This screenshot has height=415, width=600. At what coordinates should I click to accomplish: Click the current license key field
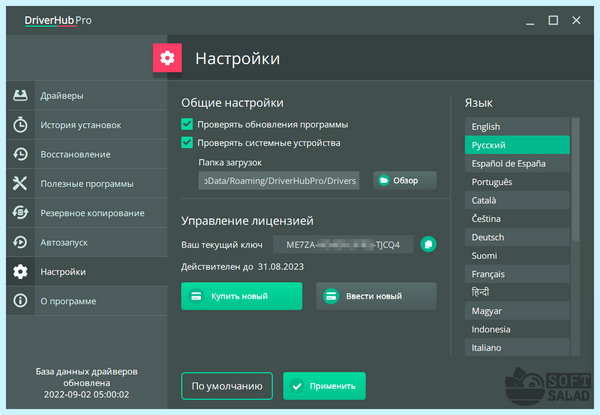click(343, 244)
